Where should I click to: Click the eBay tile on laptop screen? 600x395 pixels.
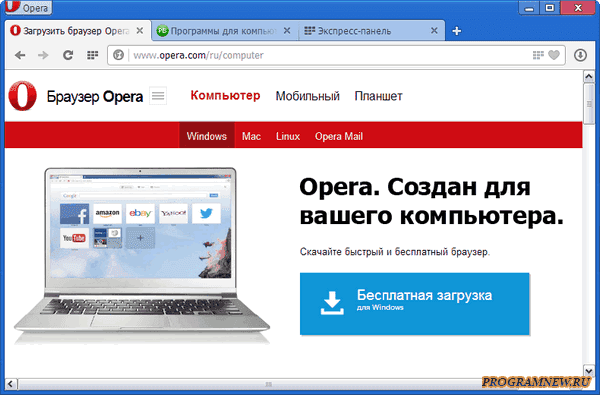click(140, 214)
